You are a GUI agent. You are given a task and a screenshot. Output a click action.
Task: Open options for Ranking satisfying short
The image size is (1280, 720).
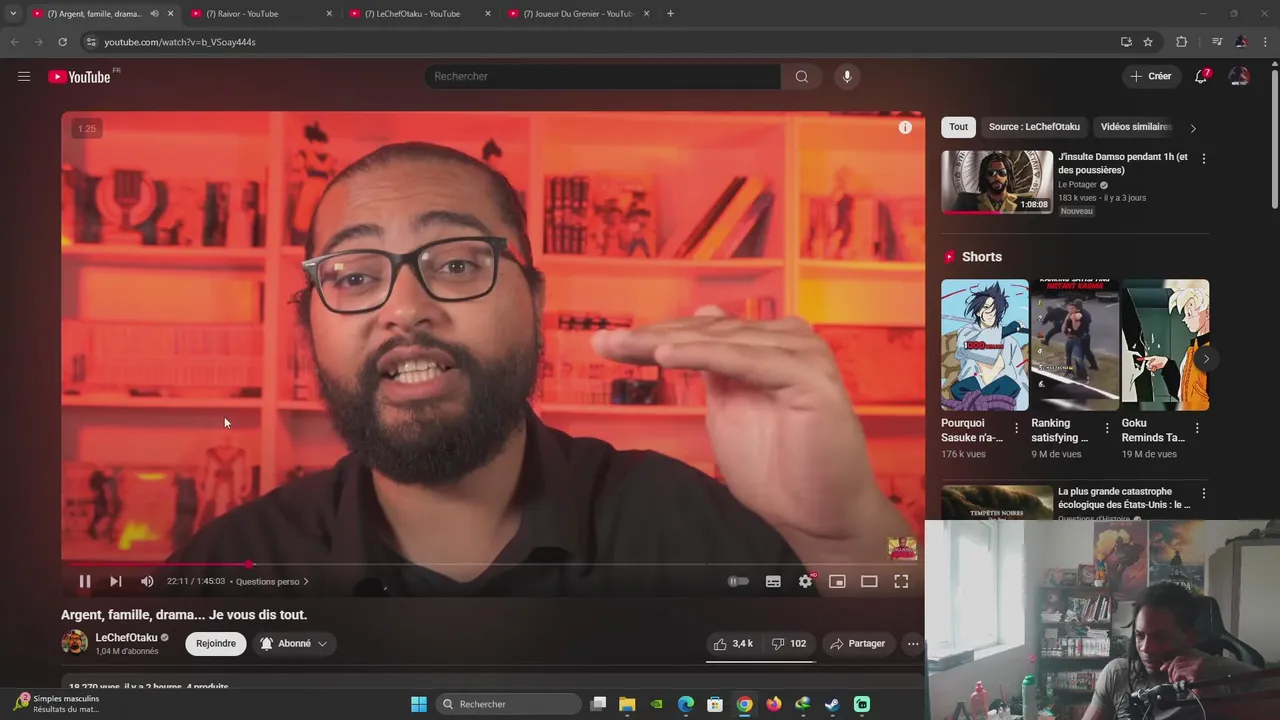1107,428
